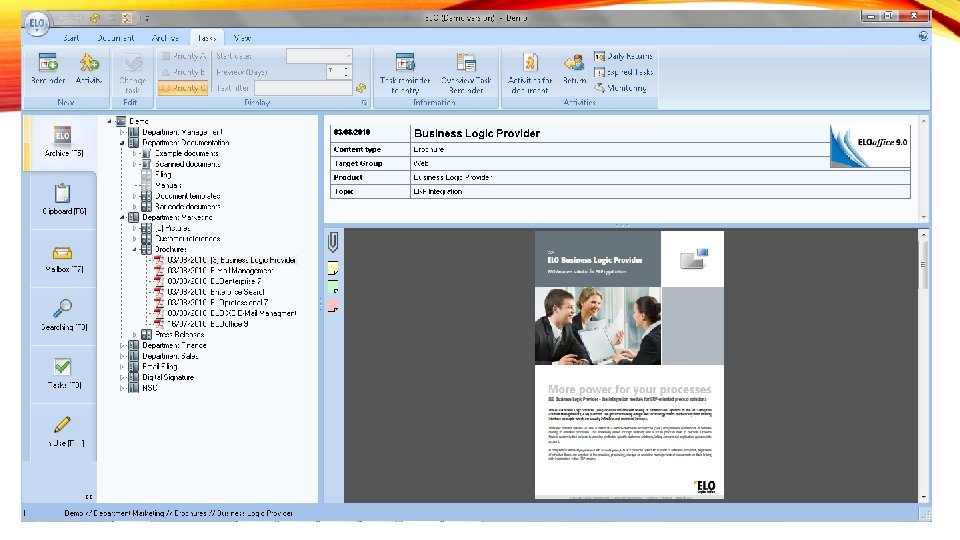Image resolution: width=960 pixels, height=540 pixels.
Task: Expand Scanned documents node
Action: tap(135, 164)
